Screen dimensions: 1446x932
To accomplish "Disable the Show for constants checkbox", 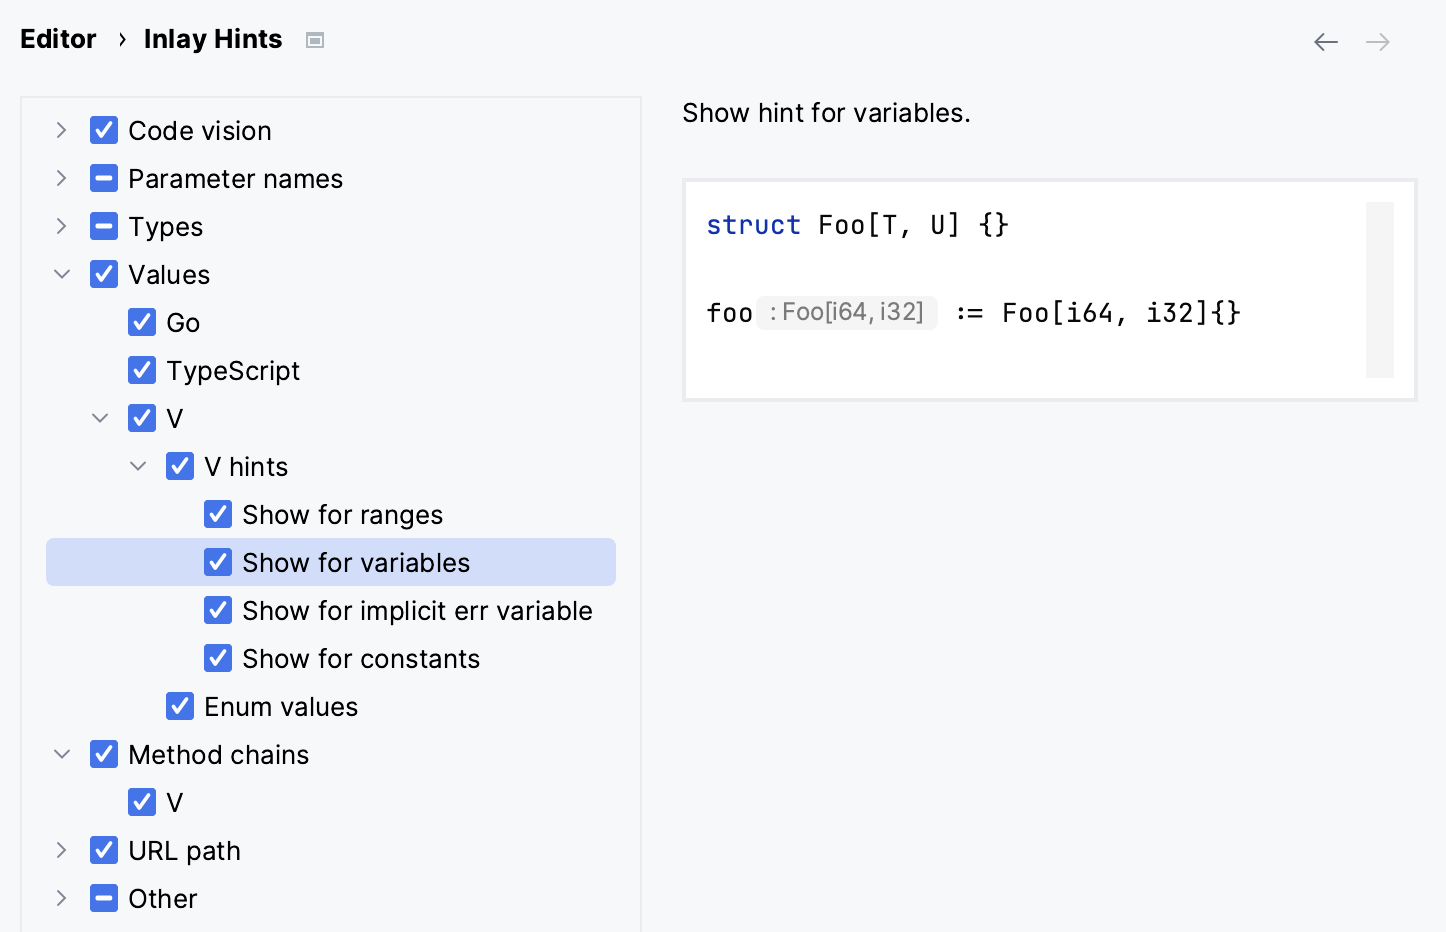I will (218, 659).
